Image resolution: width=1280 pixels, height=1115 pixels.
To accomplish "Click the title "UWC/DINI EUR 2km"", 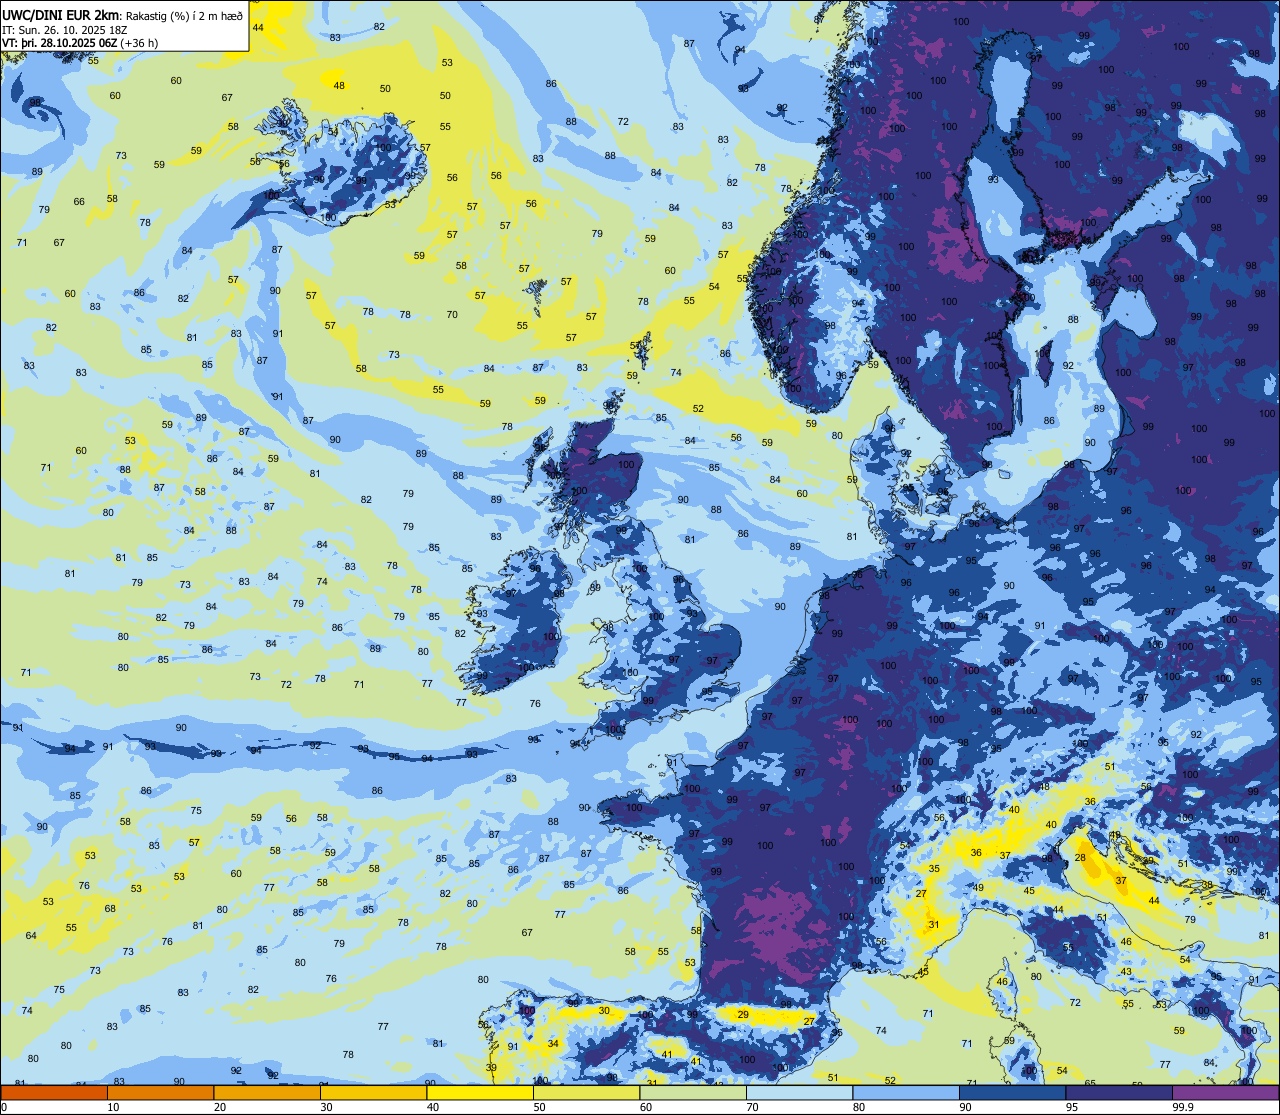I will [60, 14].
